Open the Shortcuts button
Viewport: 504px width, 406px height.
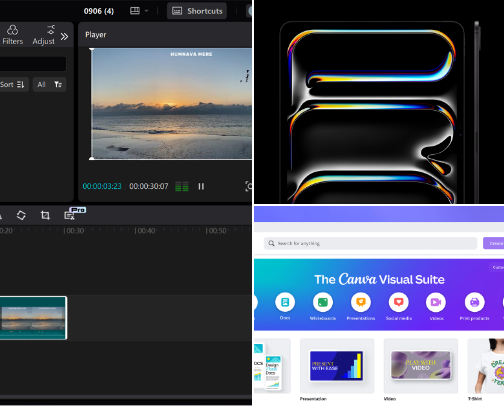[197, 11]
